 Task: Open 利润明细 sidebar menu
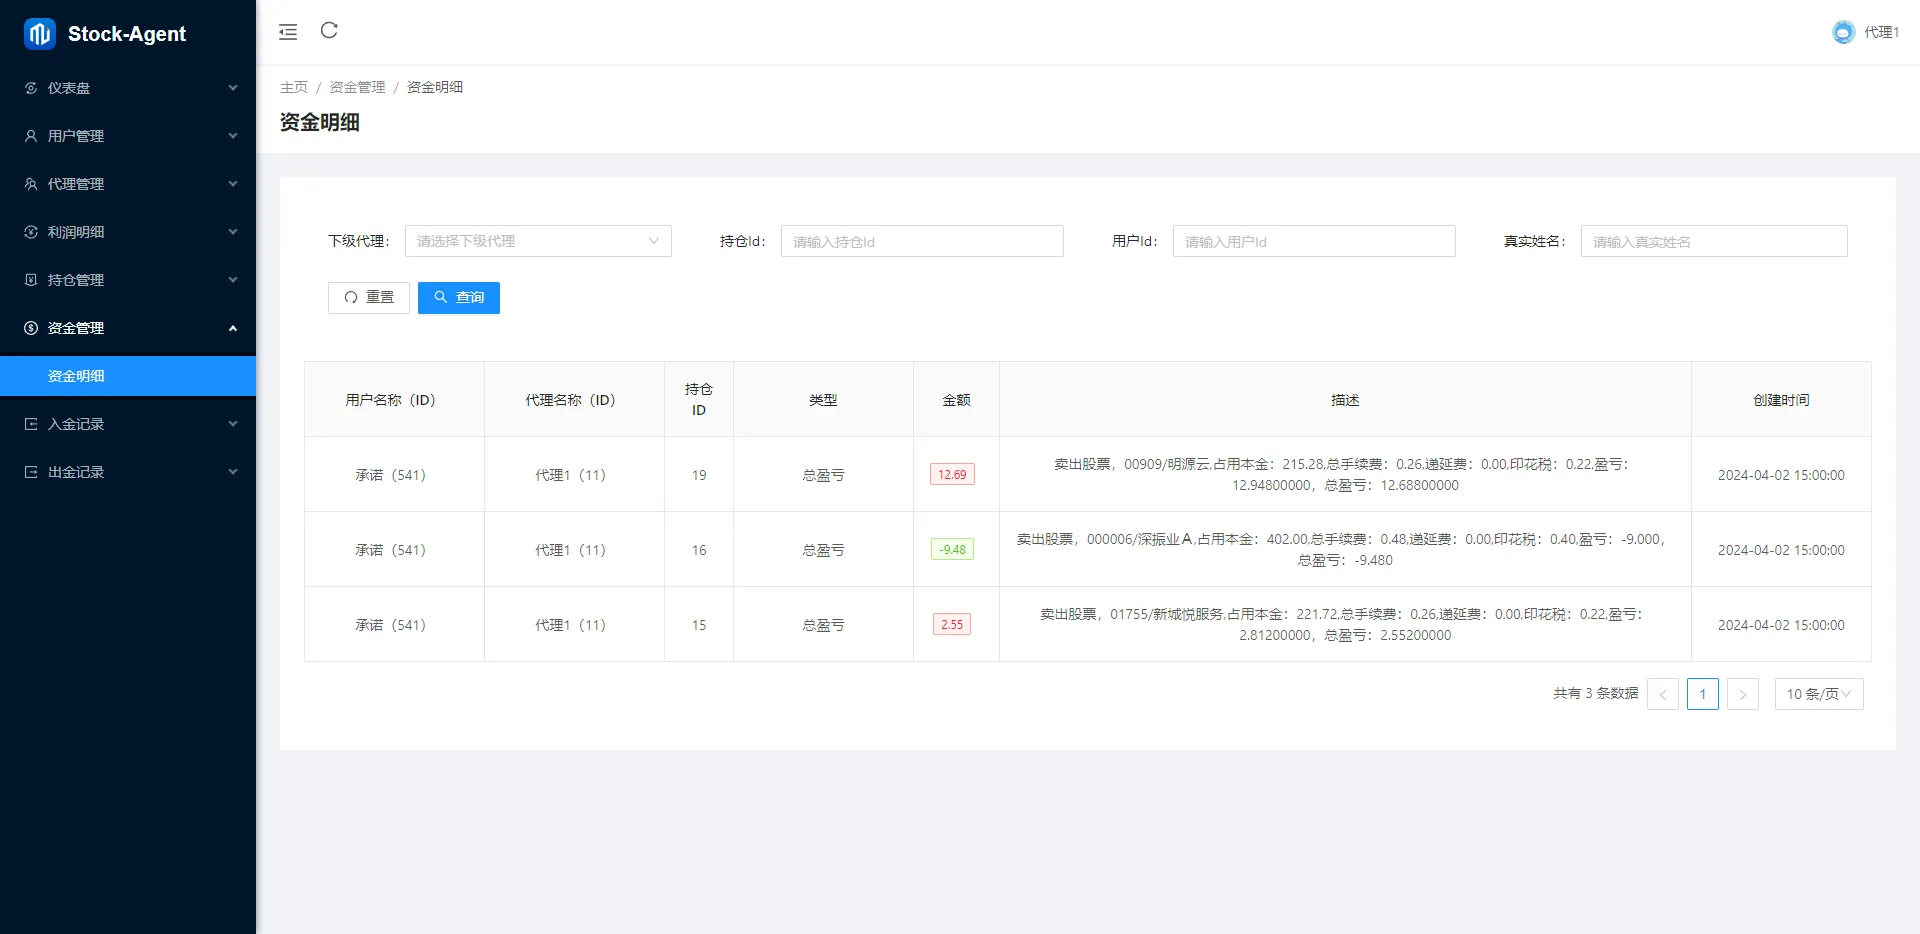pos(128,232)
